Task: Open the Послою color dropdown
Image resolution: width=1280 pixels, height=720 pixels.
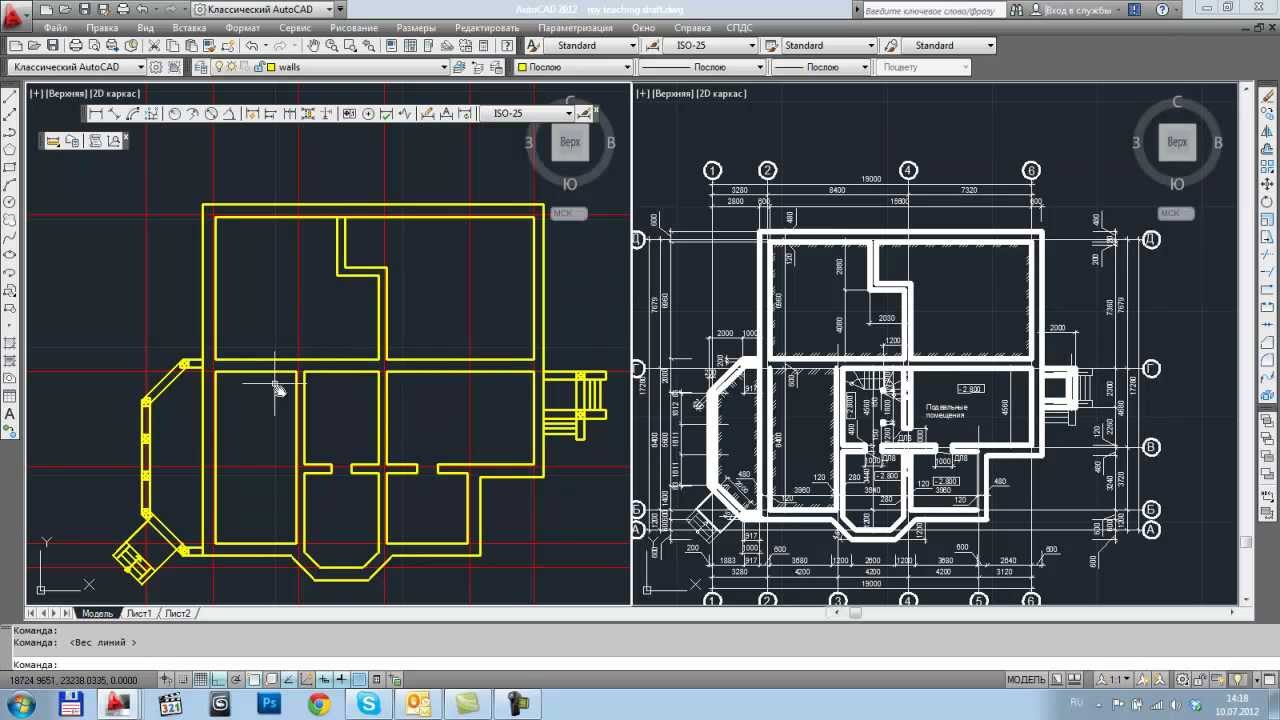Action: point(574,67)
